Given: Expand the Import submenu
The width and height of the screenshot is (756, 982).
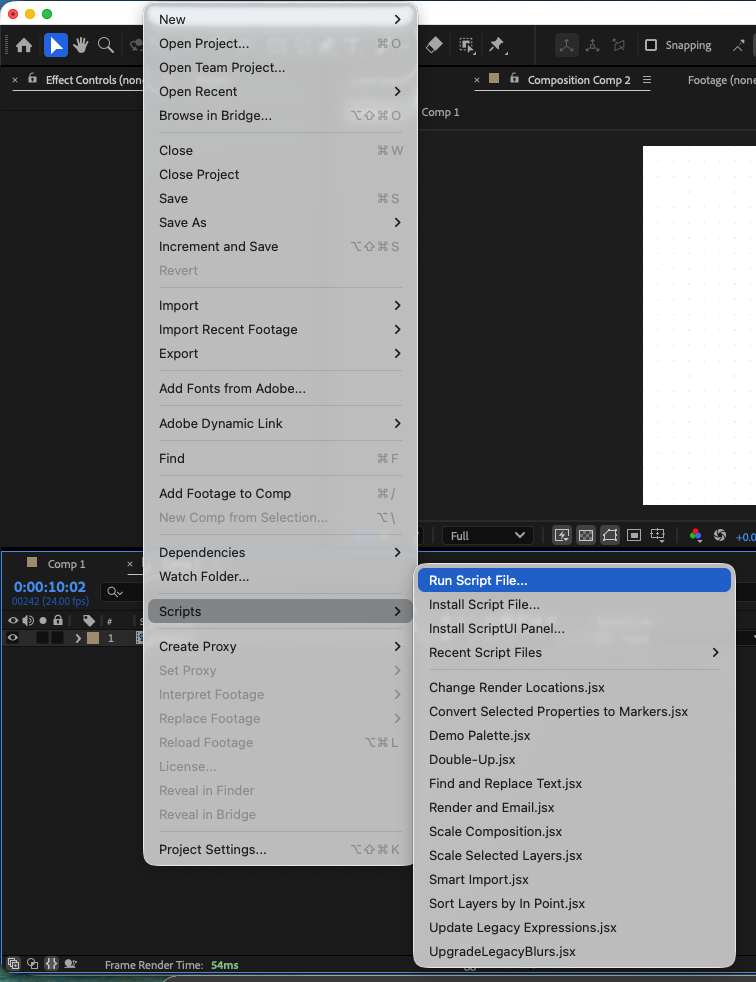Looking at the screenshot, I should coord(279,306).
